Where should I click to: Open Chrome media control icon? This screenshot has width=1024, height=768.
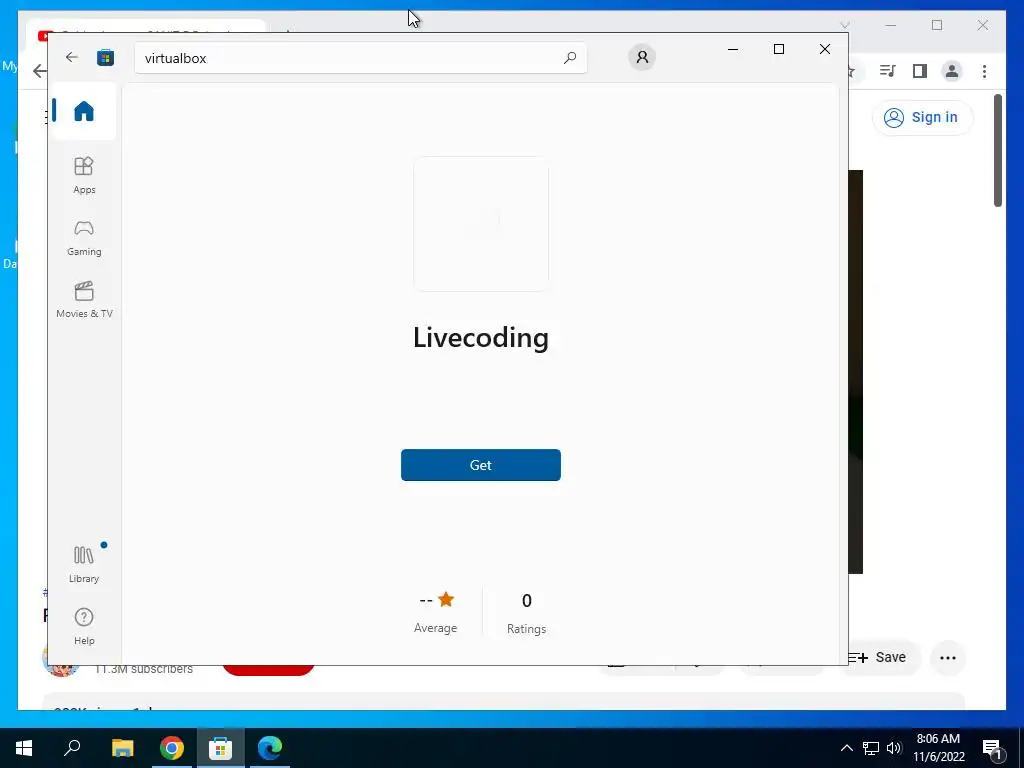tap(887, 71)
